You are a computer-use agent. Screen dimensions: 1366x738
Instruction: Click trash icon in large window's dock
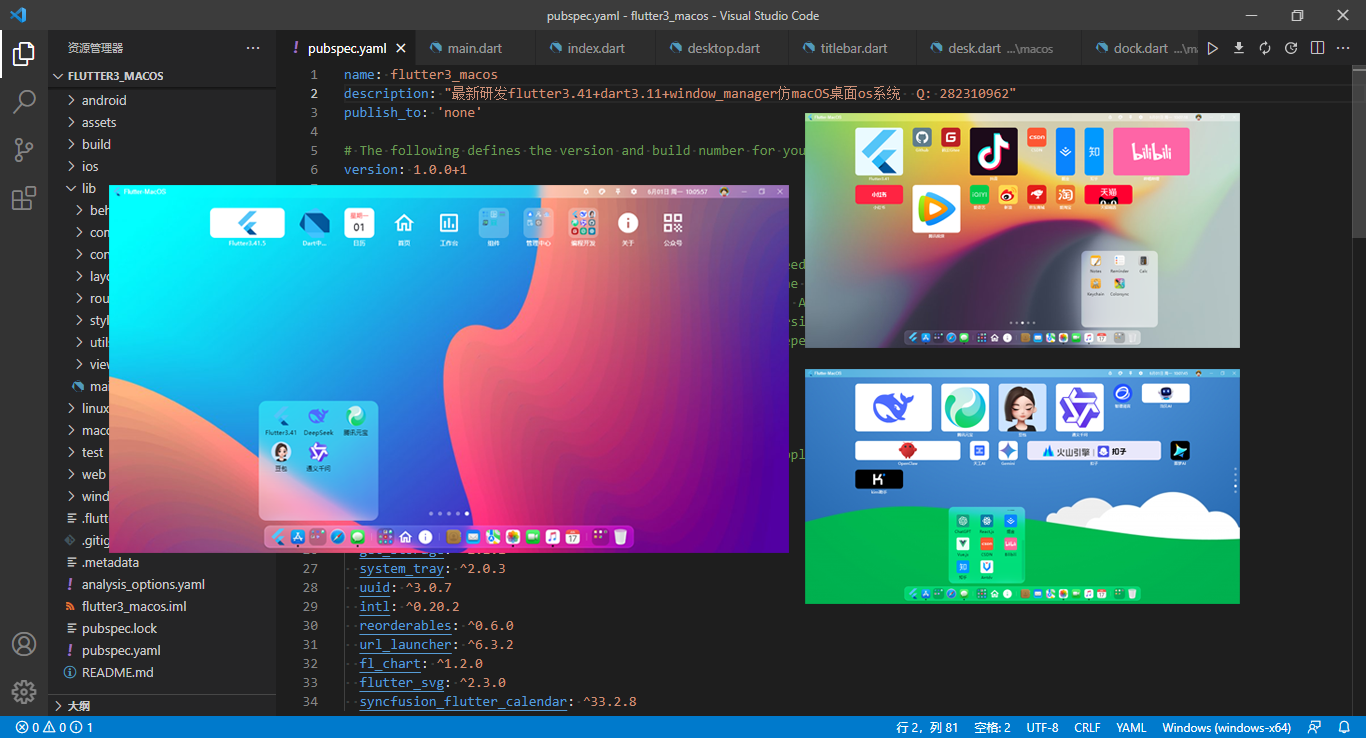620,537
